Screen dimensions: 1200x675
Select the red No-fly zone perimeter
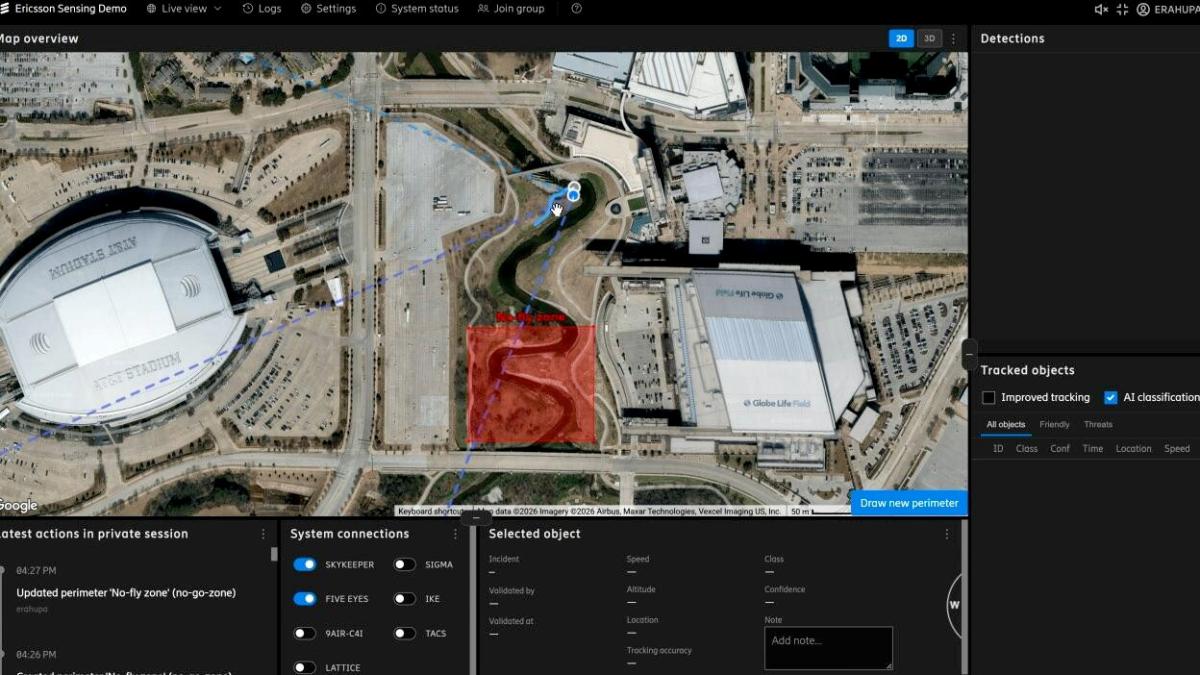click(x=531, y=384)
